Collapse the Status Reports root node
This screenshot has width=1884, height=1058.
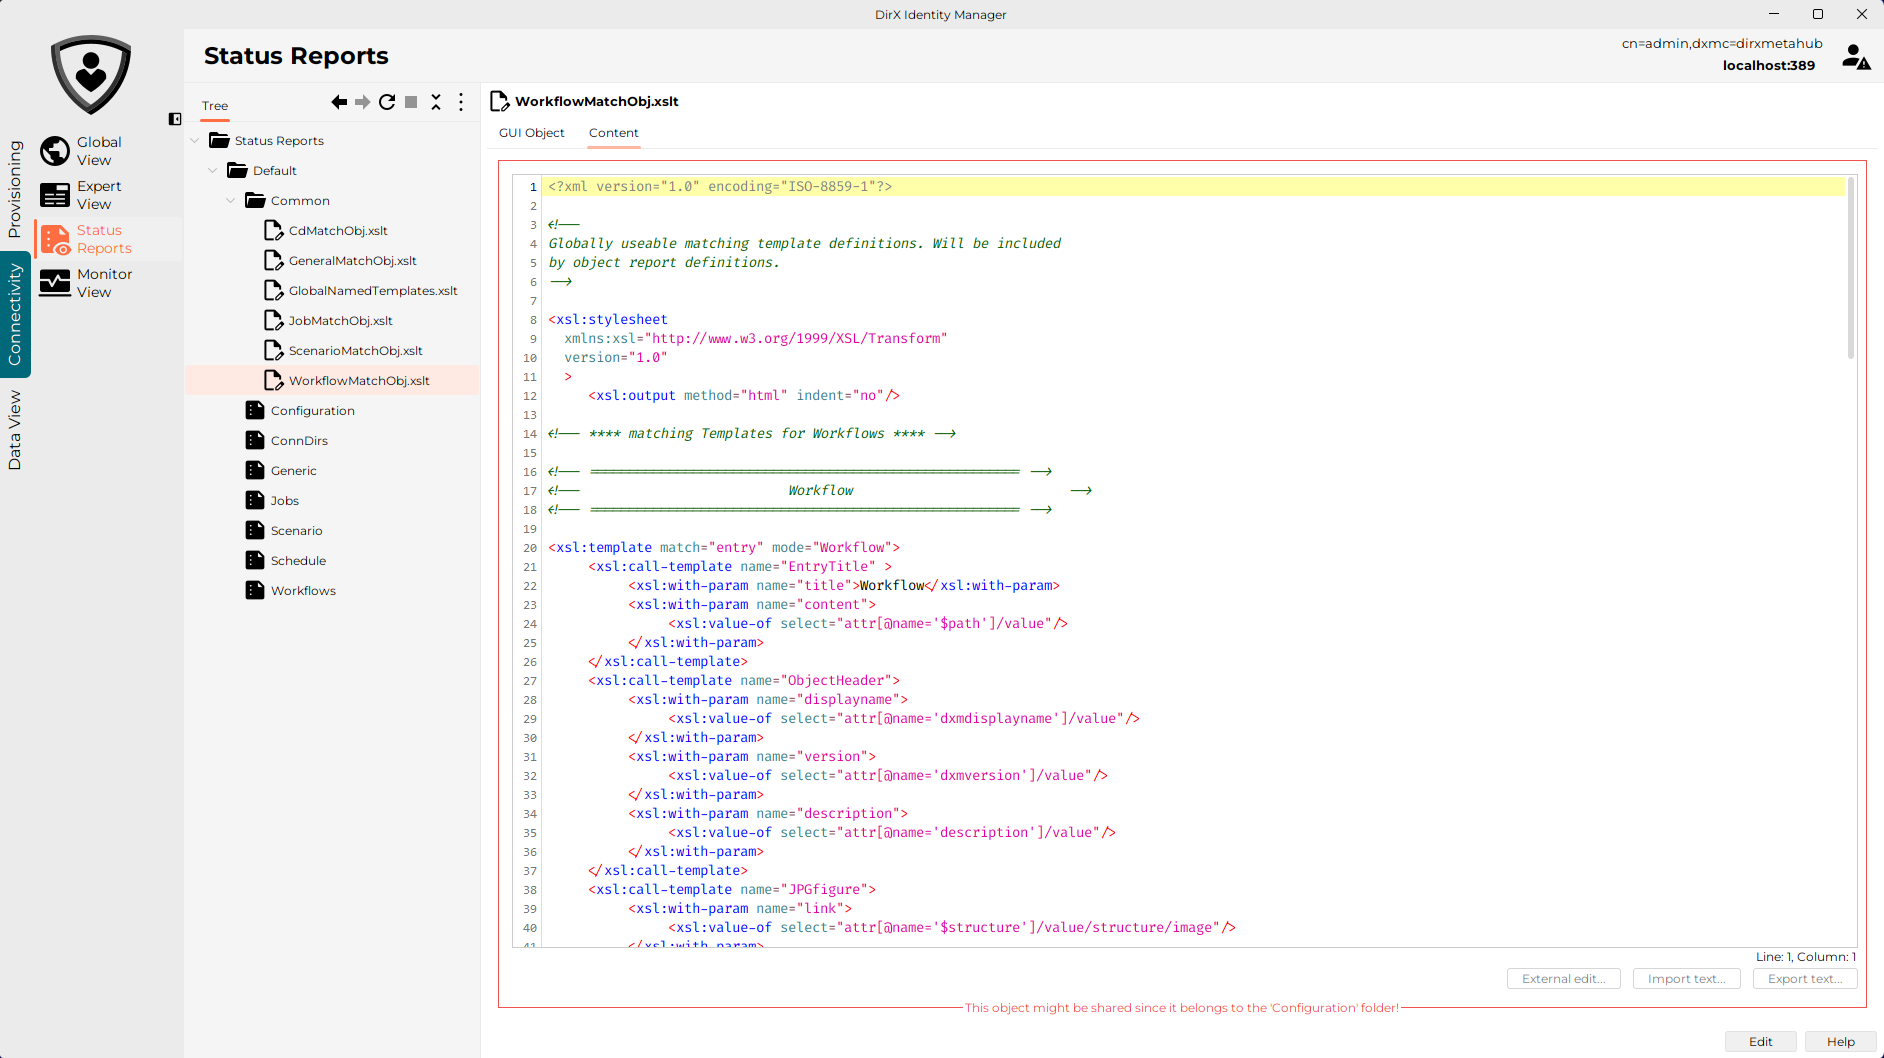coord(195,141)
